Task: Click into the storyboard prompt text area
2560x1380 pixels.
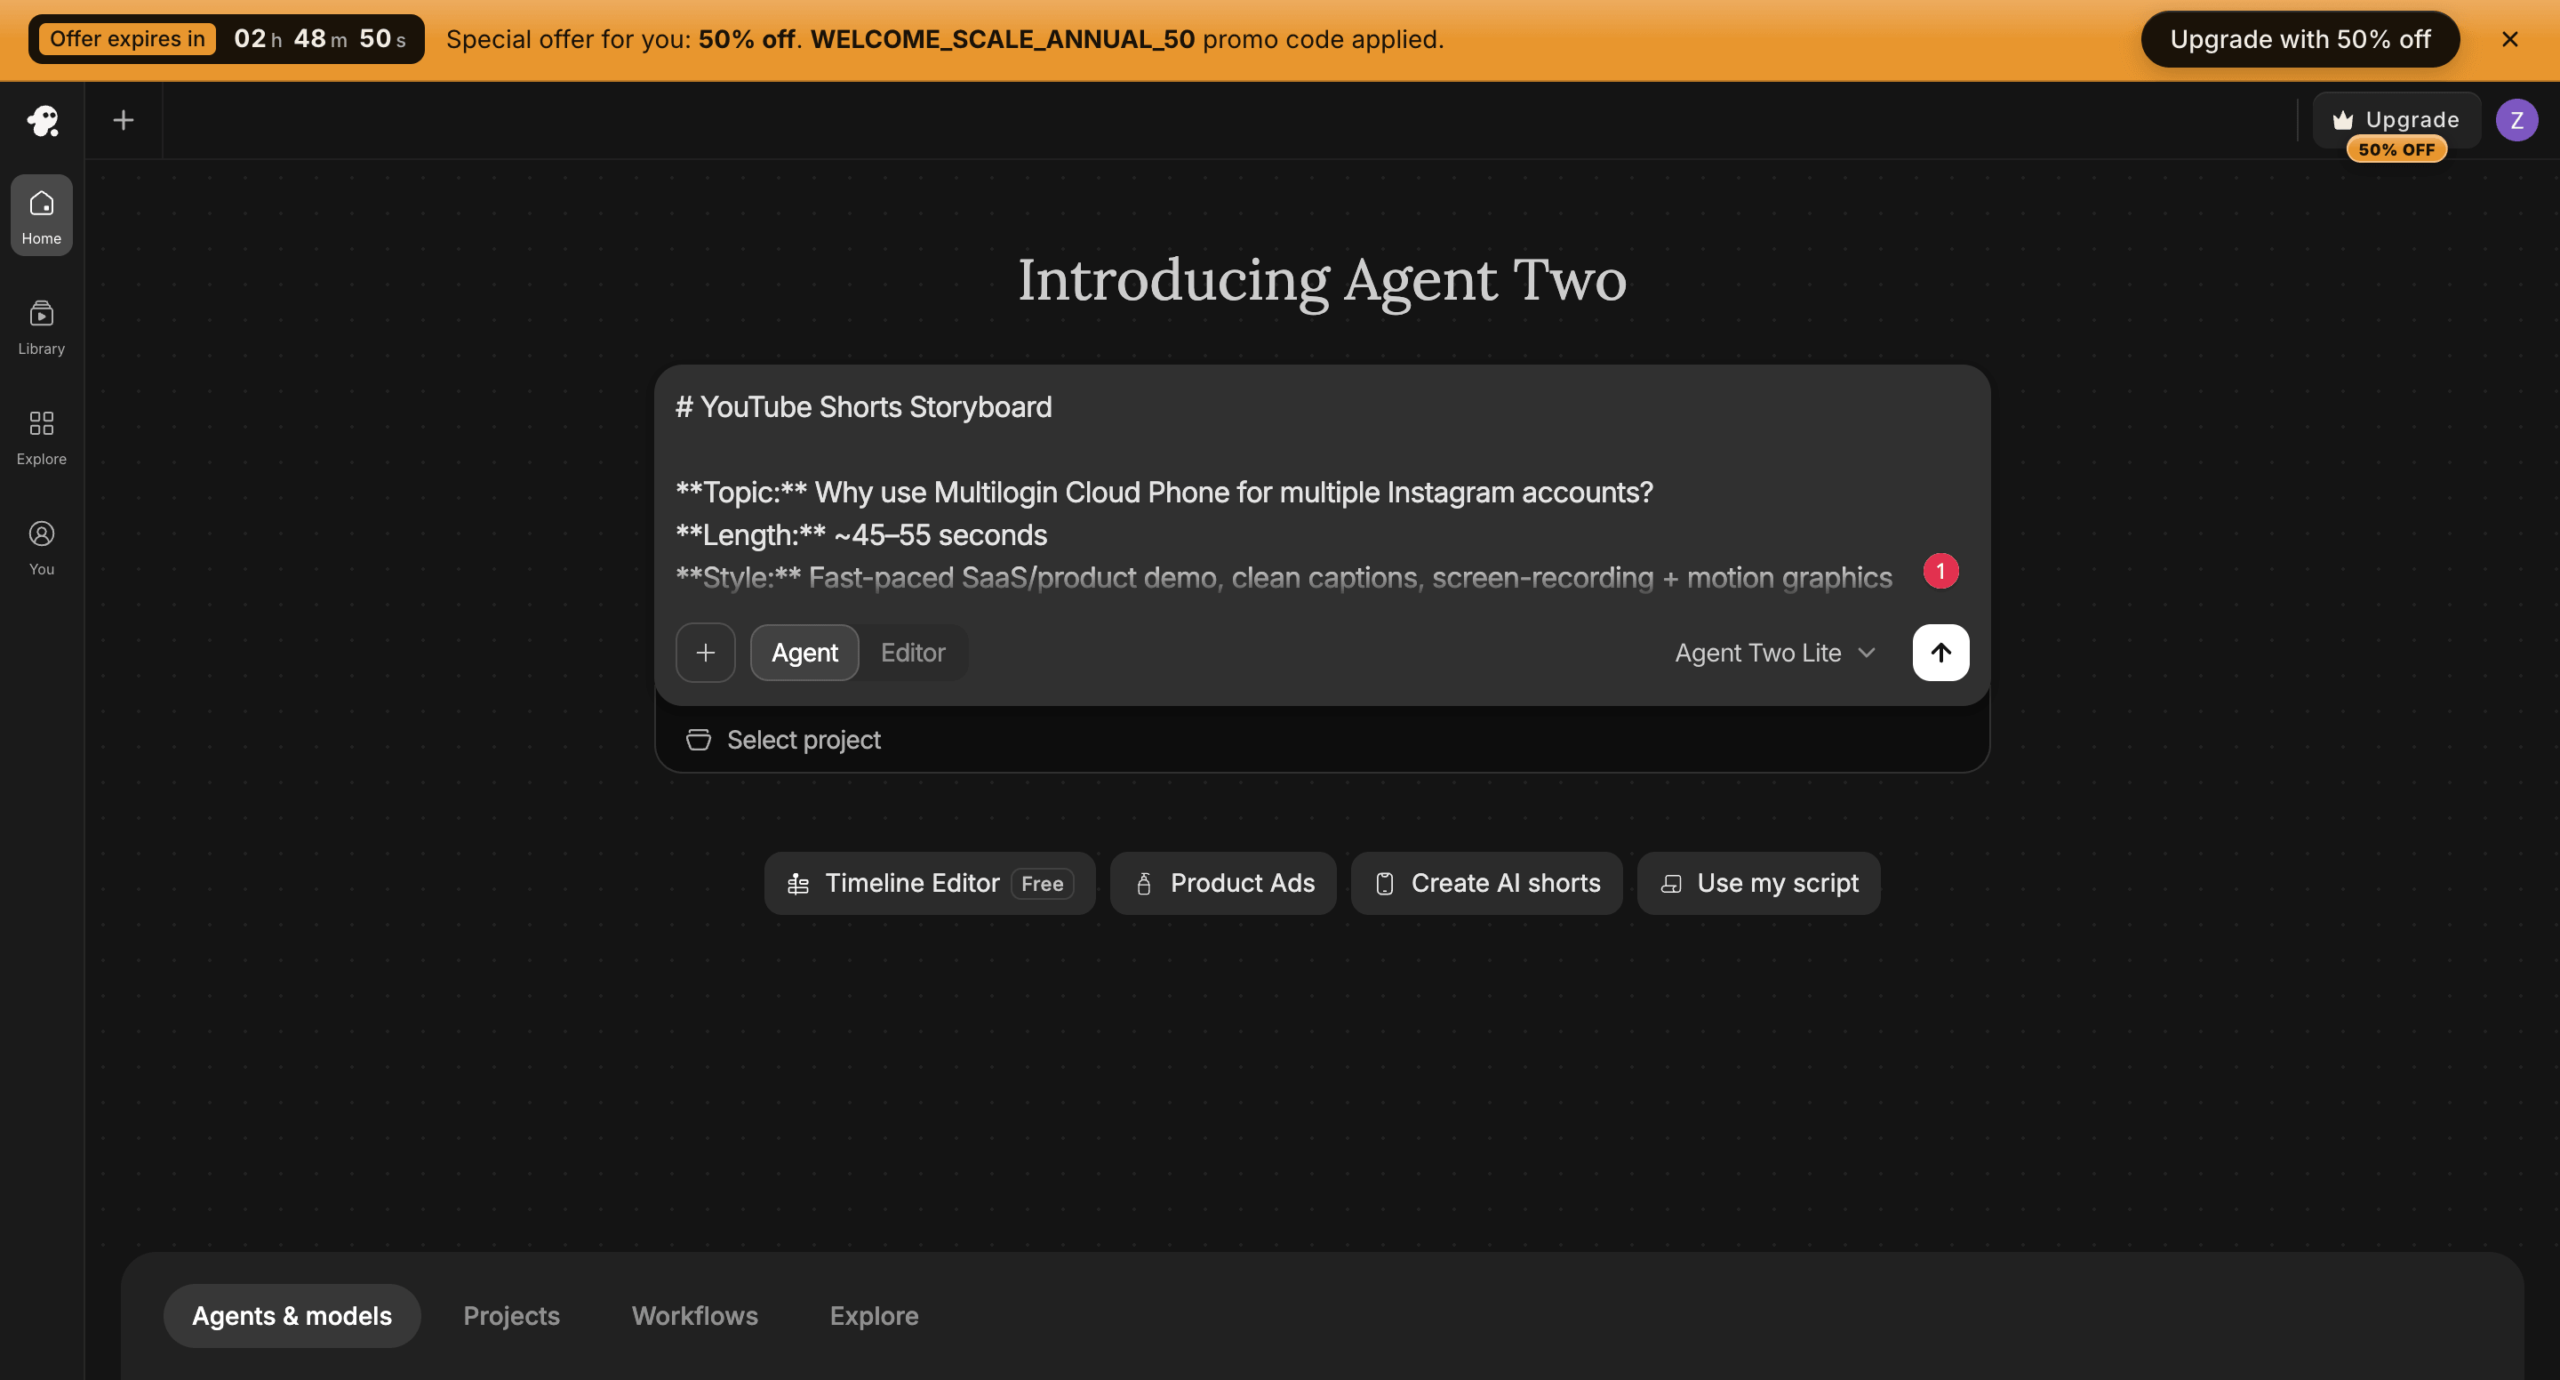Action: [1290, 492]
